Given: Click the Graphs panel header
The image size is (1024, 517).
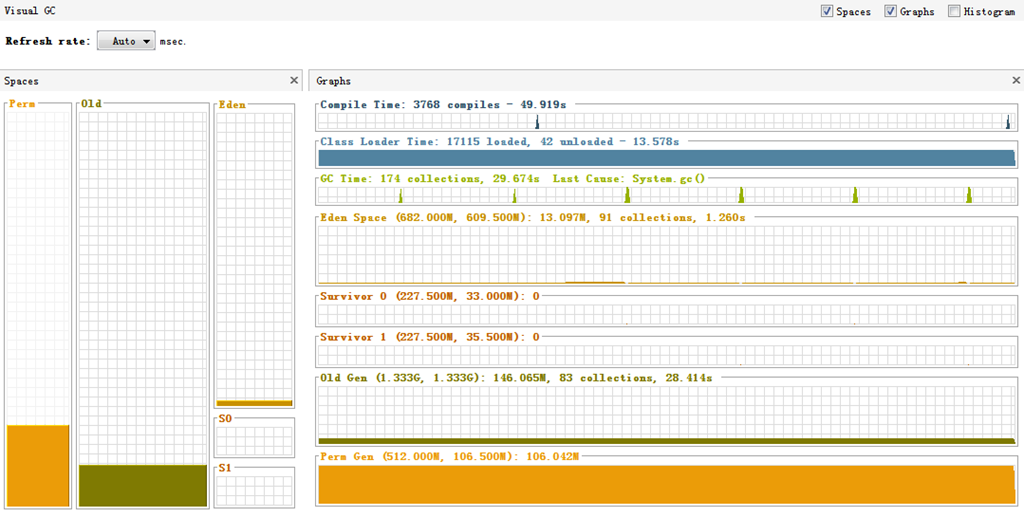Looking at the screenshot, I should [x=666, y=80].
